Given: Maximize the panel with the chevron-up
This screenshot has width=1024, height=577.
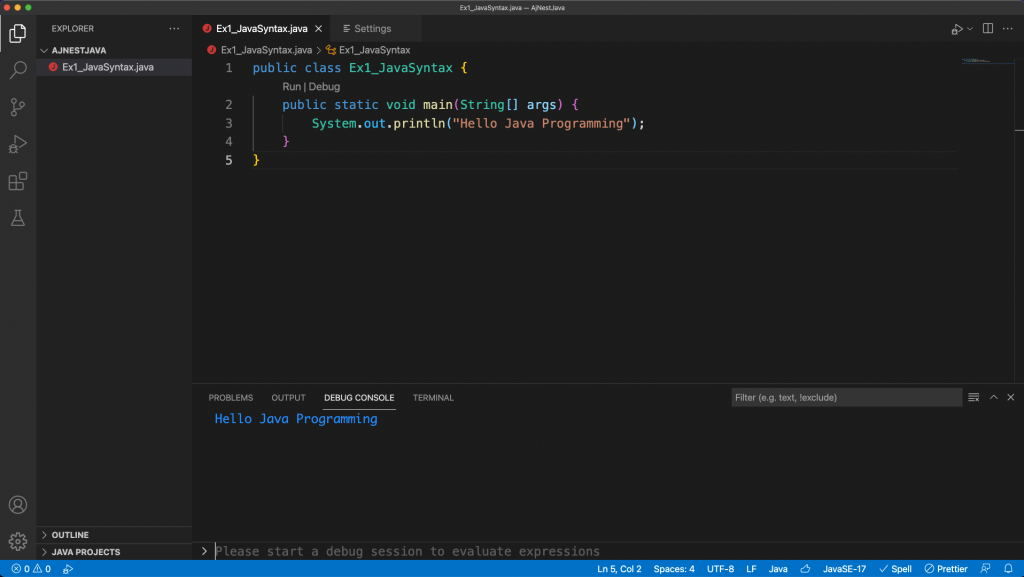Looking at the screenshot, I should coord(994,397).
